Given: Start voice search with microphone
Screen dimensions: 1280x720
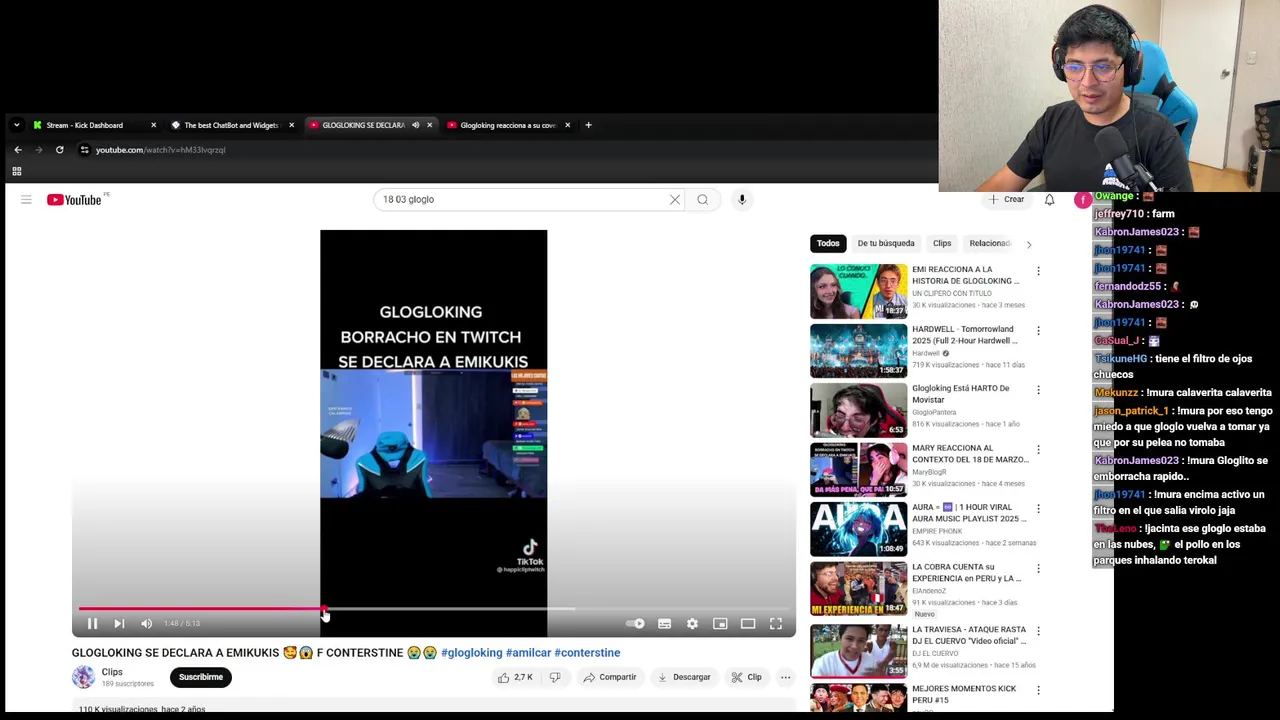Looking at the screenshot, I should 742,199.
